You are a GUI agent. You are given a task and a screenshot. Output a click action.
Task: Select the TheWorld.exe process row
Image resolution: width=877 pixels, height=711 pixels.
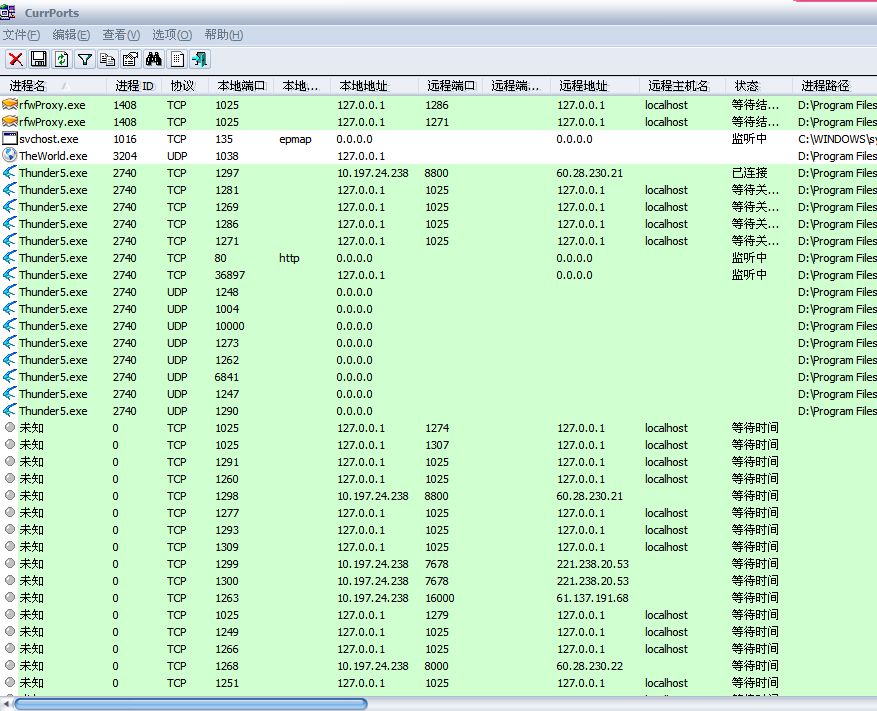pyautogui.click(x=52, y=156)
